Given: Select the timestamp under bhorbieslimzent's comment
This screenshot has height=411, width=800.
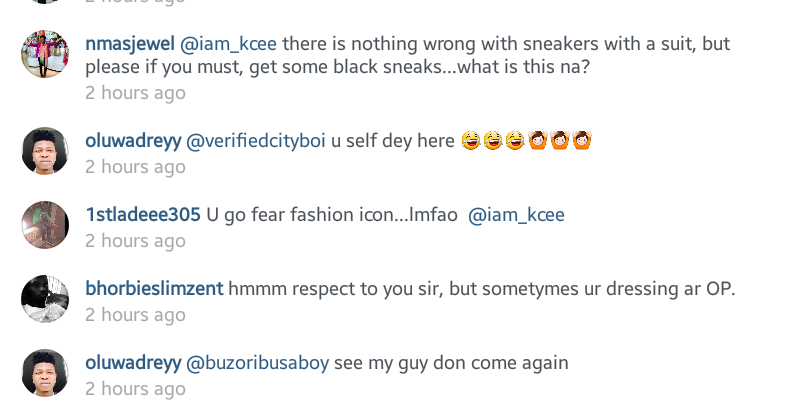Looking at the screenshot, I should pos(135,315).
